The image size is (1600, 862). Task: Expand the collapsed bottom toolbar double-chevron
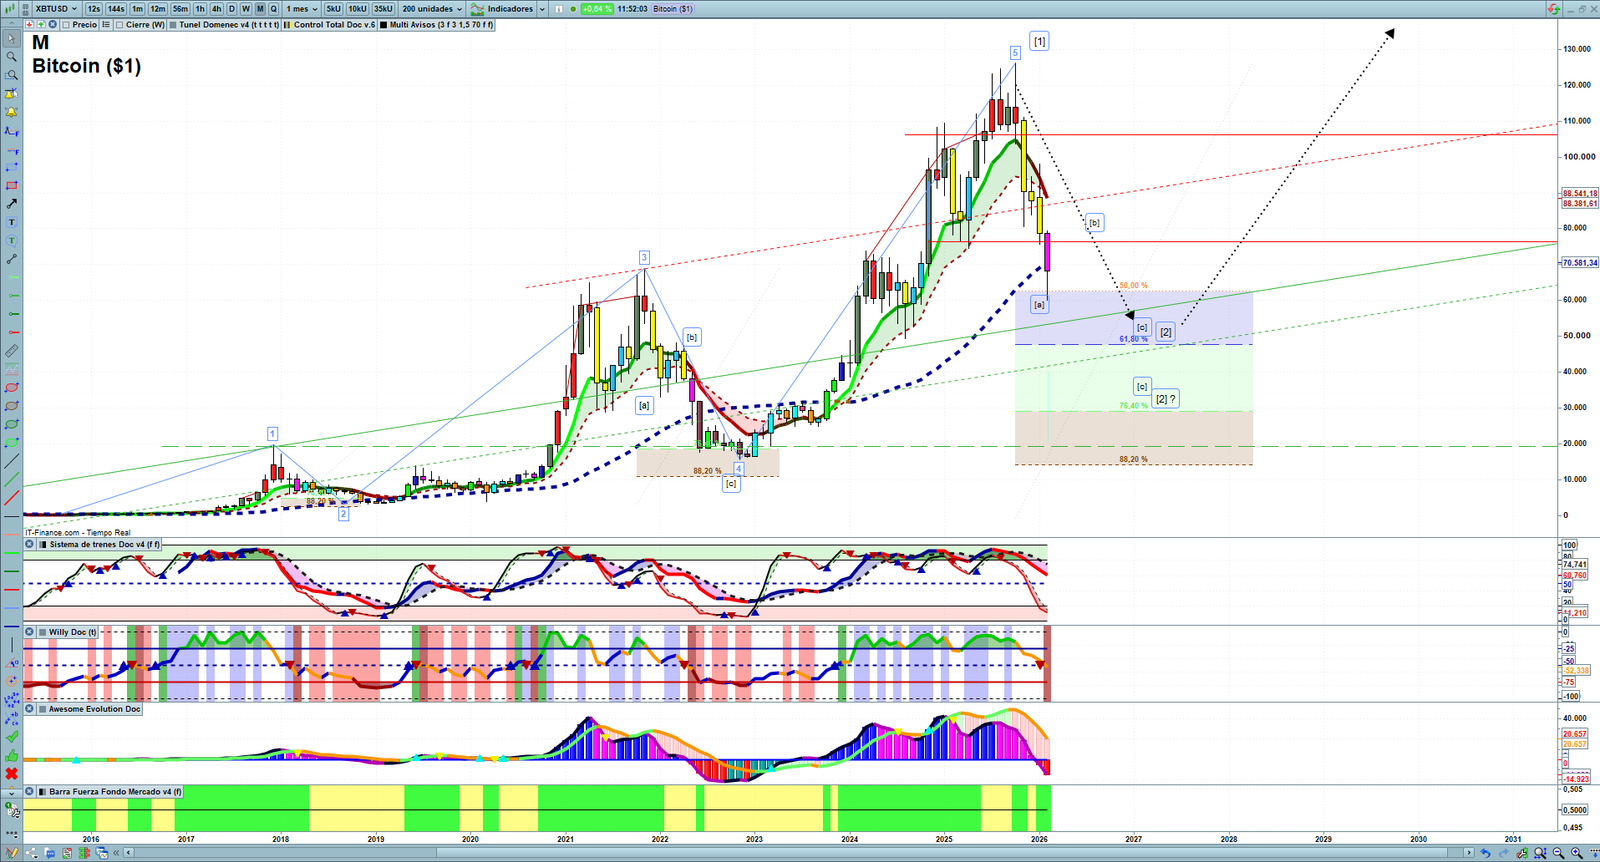(117, 853)
